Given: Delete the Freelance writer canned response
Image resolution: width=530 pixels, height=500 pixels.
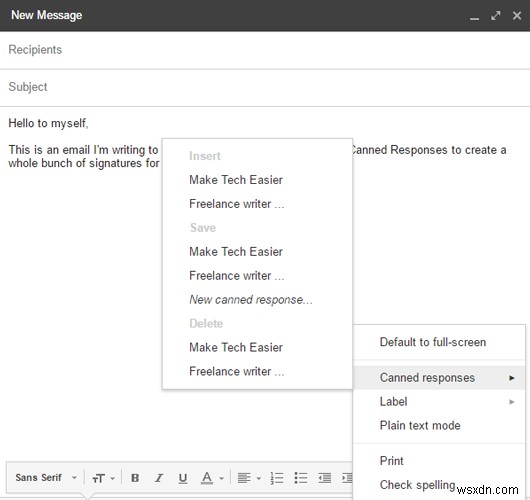Looking at the screenshot, I should (x=237, y=371).
